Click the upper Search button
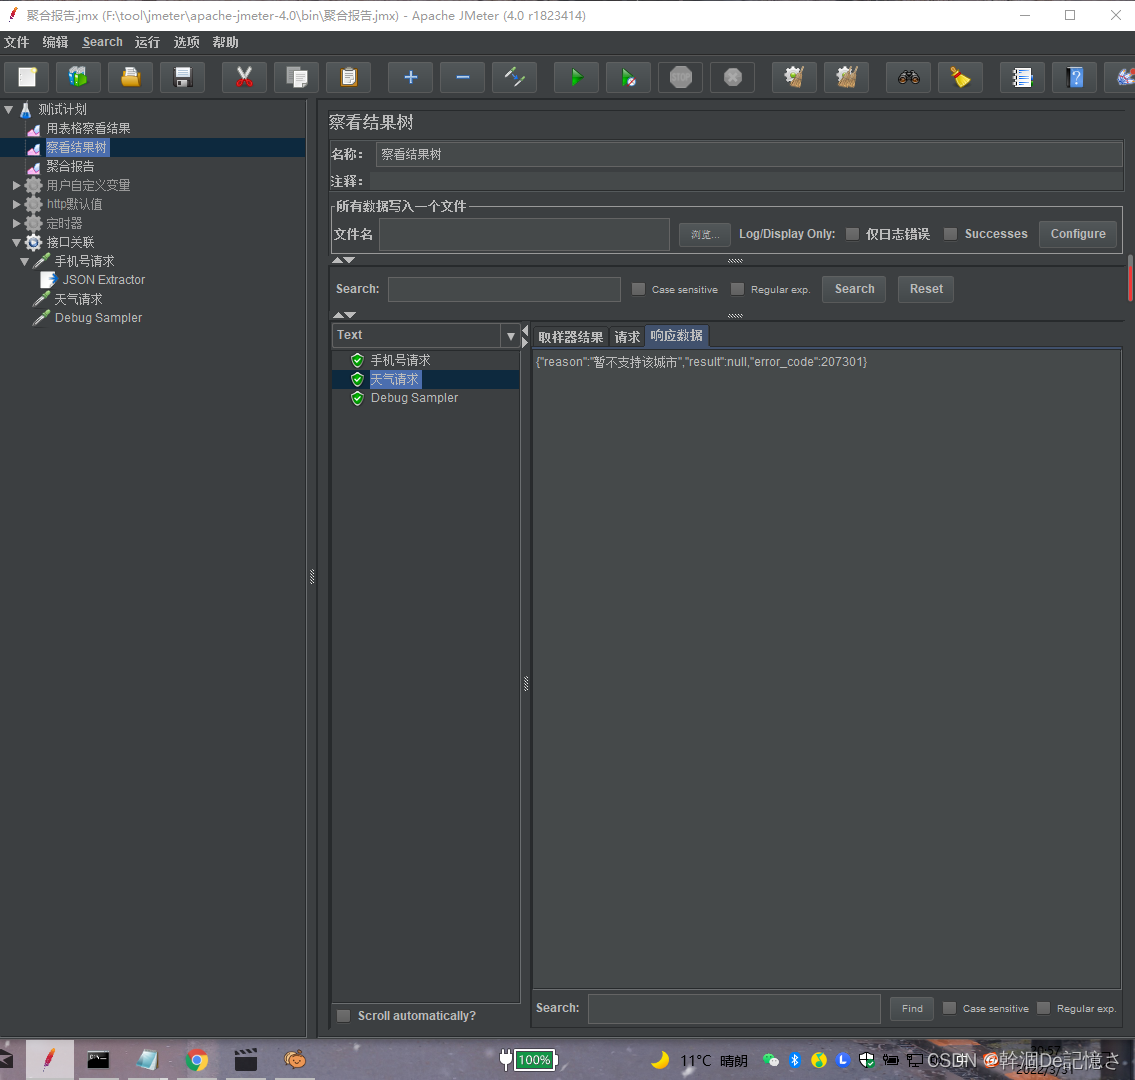 point(854,289)
